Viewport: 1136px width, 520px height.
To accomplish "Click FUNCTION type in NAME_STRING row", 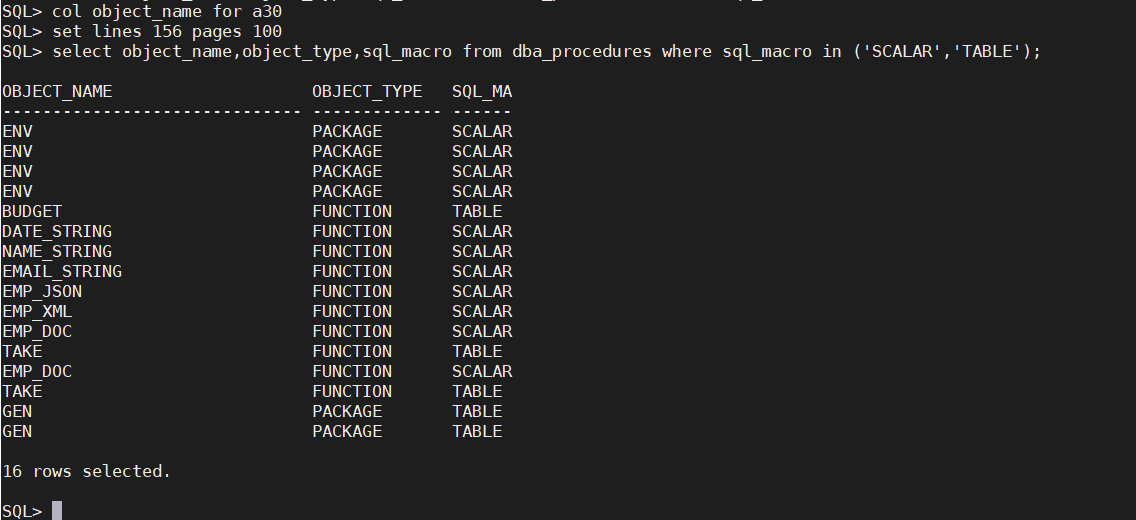I will click(x=352, y=251).
